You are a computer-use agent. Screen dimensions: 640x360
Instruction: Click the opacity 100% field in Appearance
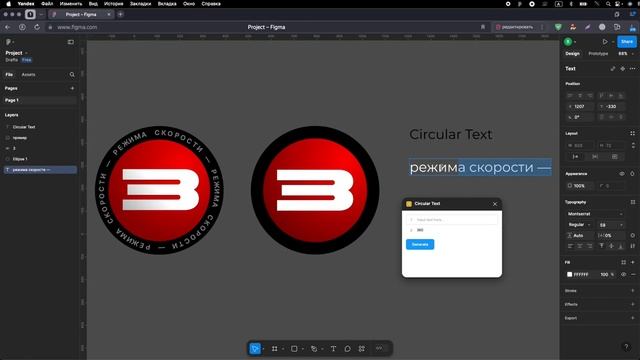(x=580, y=186)
